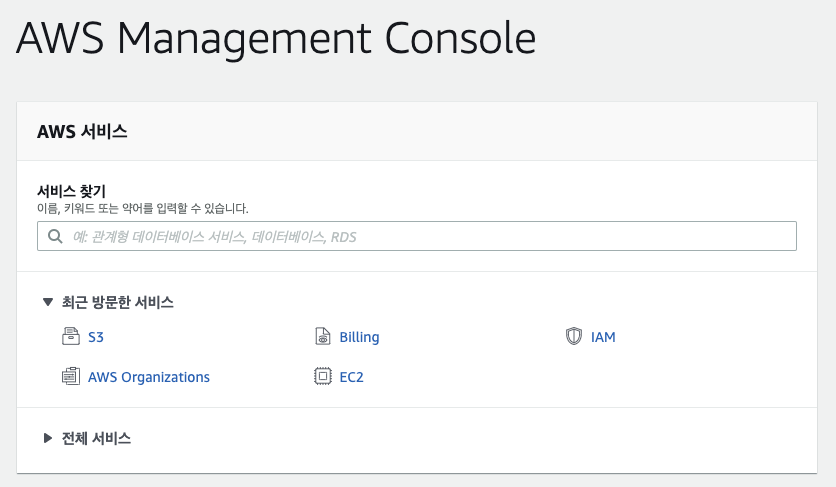Open the S3 service link
Viewport: 836px width, 487px height.
tap(96, 337)
